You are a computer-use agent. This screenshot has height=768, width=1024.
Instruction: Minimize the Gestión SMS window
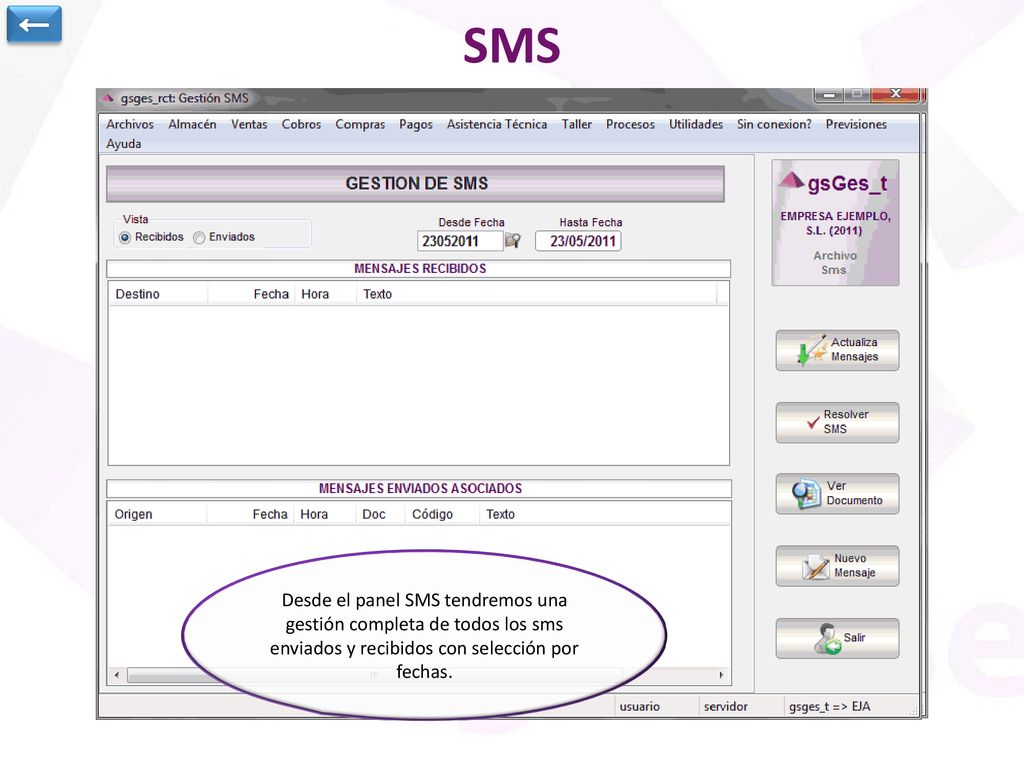[829, 95]
